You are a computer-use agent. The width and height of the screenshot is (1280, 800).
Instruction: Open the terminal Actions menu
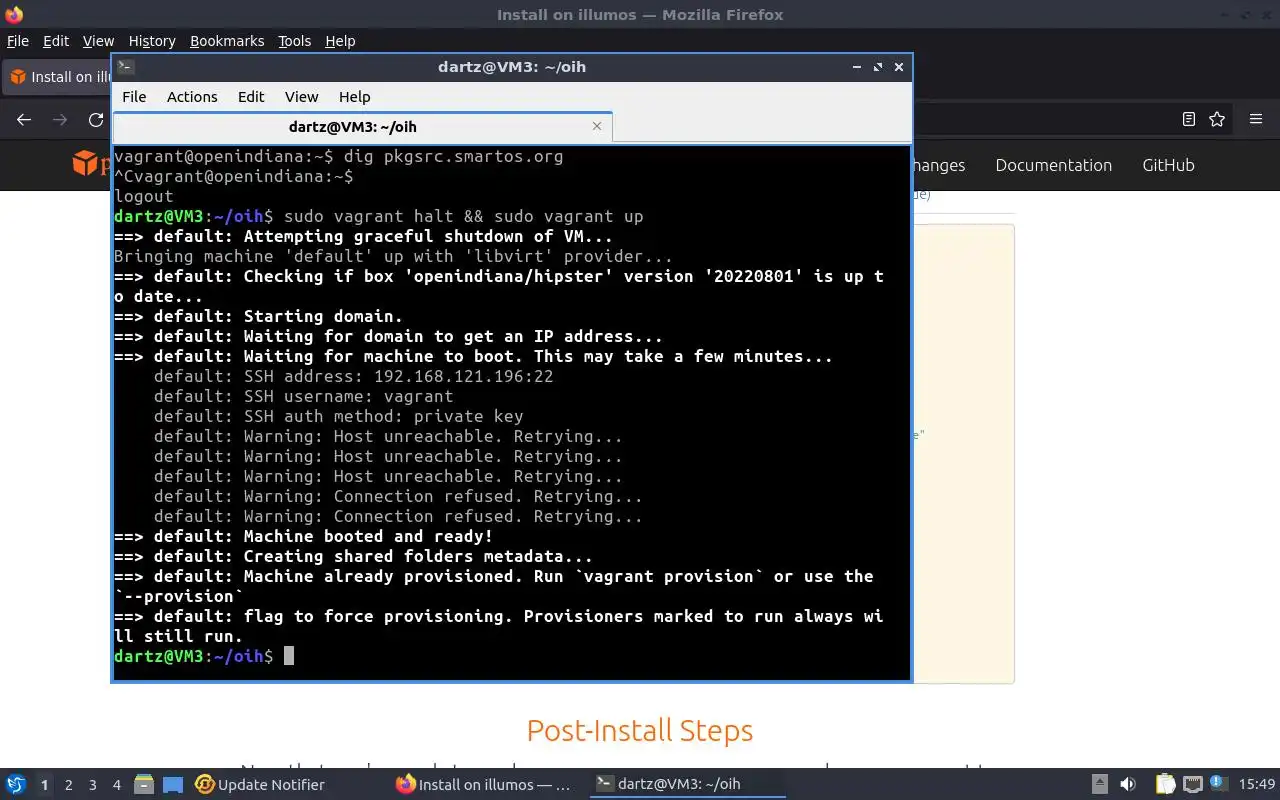click(192, 97)
